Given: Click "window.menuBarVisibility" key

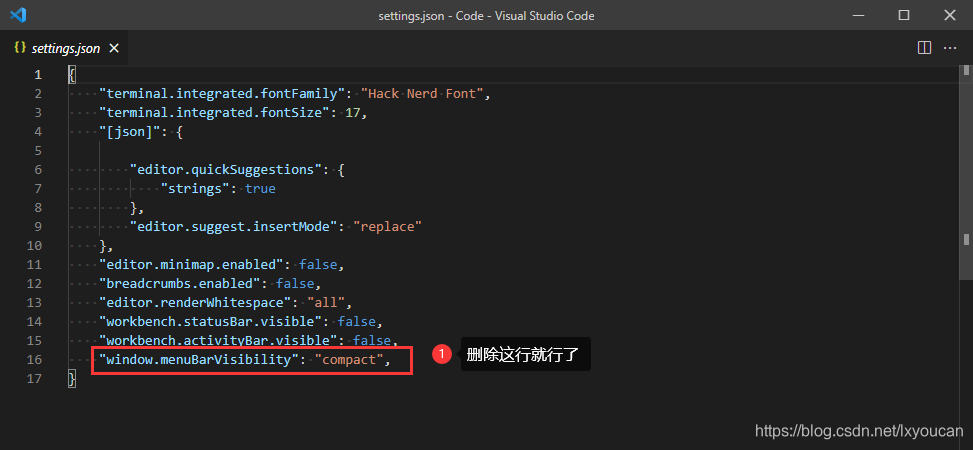Looking at the screenshot, I should click(199, 359).
